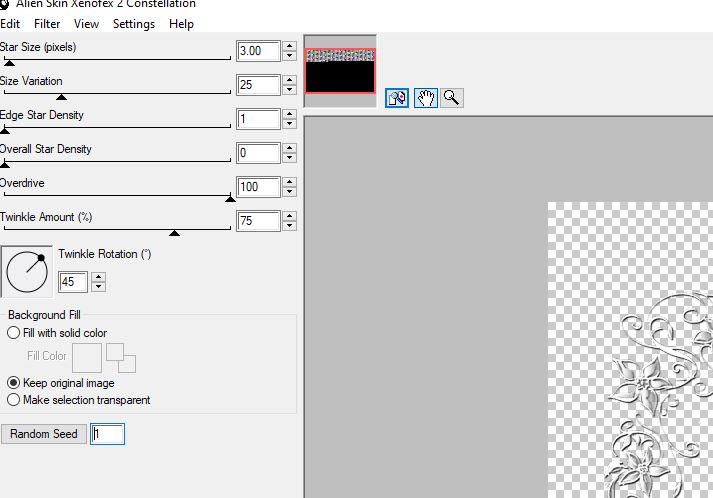Increase Overdrive with up arrow
Viewport: 713px width, 498px height.
pos(289,182)
